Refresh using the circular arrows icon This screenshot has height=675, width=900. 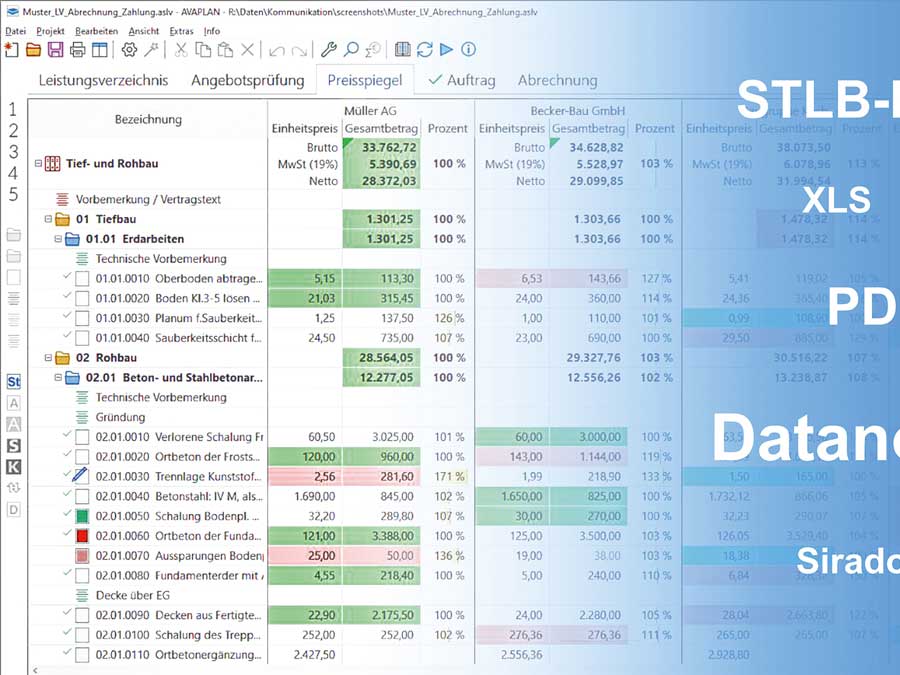point(425,50)
